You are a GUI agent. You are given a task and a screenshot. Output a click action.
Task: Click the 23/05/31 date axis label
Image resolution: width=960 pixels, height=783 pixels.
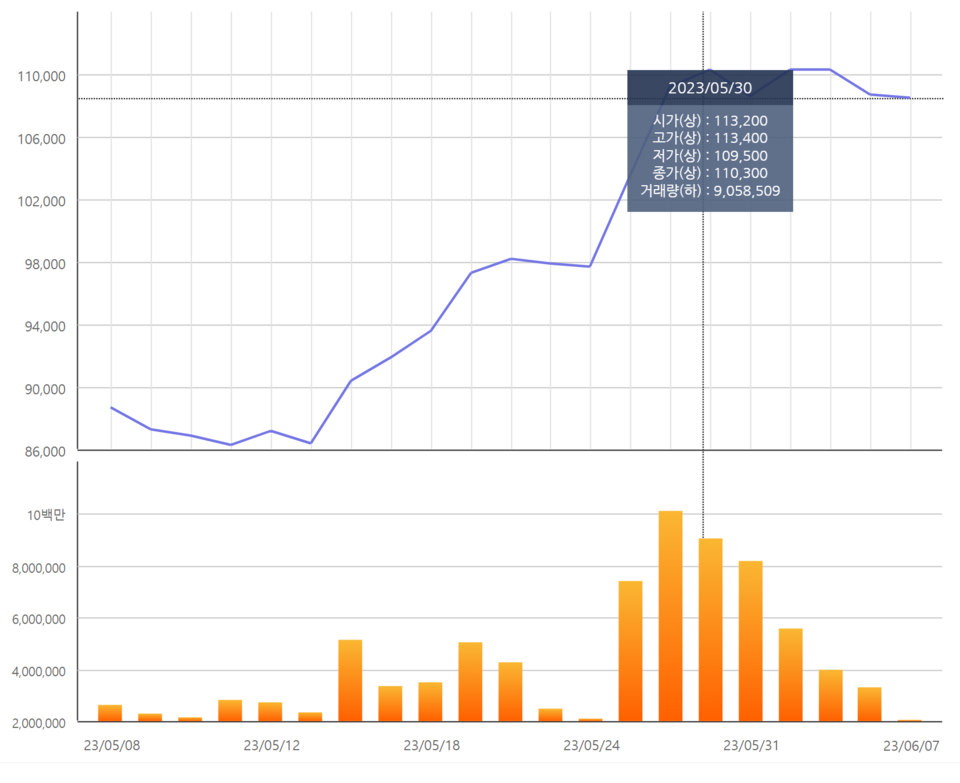click(x=751, y=745)
